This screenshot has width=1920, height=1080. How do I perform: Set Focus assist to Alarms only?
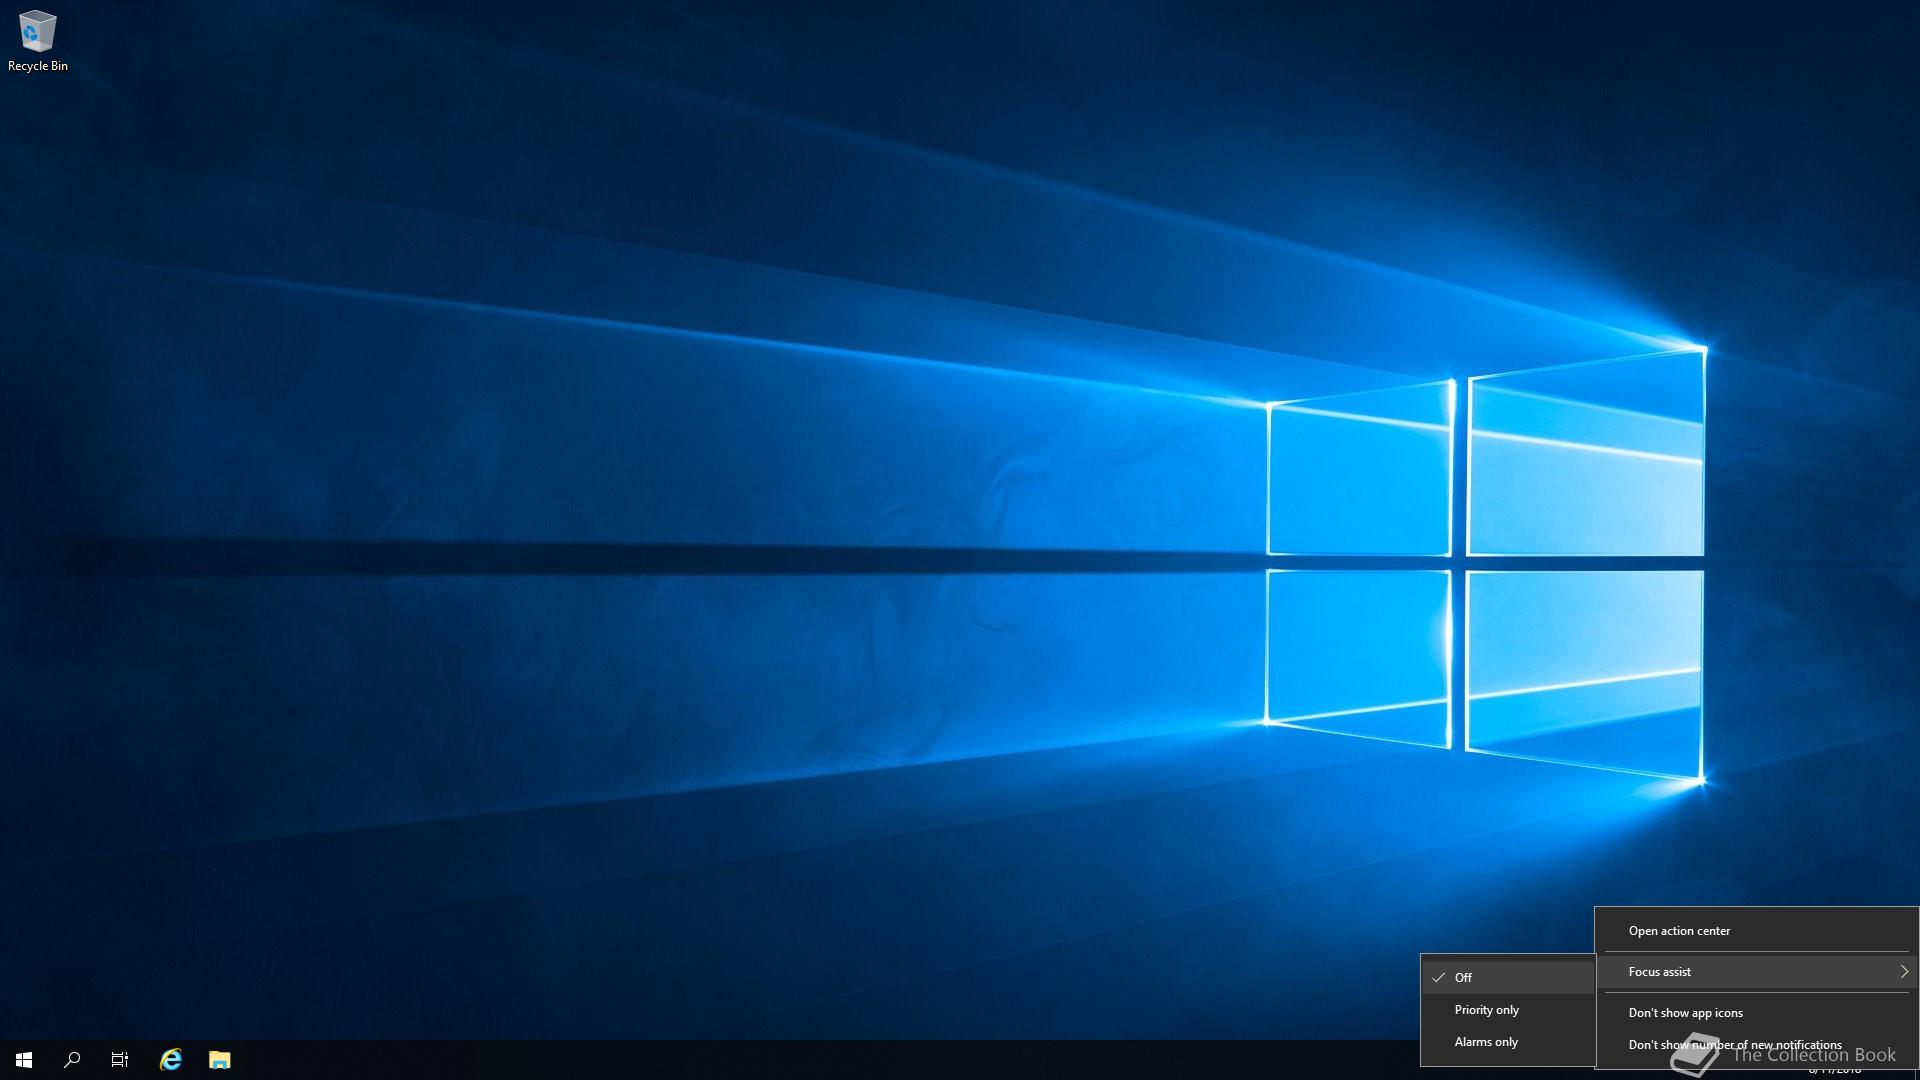[x=1508, y=1042]
